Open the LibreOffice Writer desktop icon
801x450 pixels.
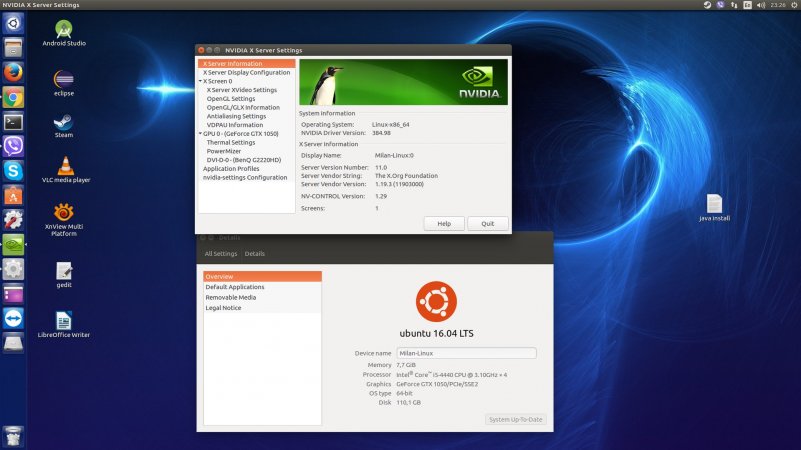[x=64, y=324]
